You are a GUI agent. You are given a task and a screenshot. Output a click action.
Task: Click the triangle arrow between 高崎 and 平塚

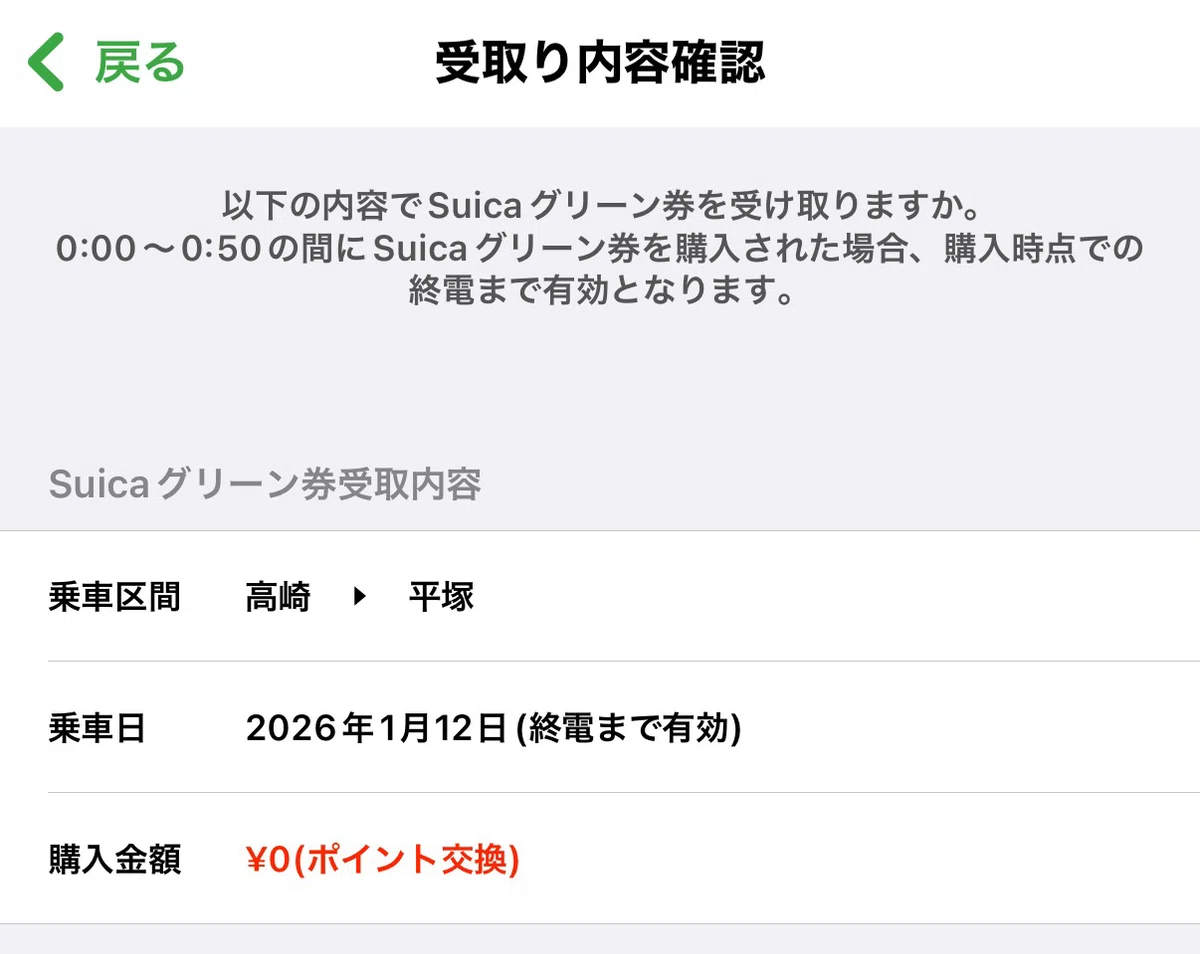(x=361, y=598)
